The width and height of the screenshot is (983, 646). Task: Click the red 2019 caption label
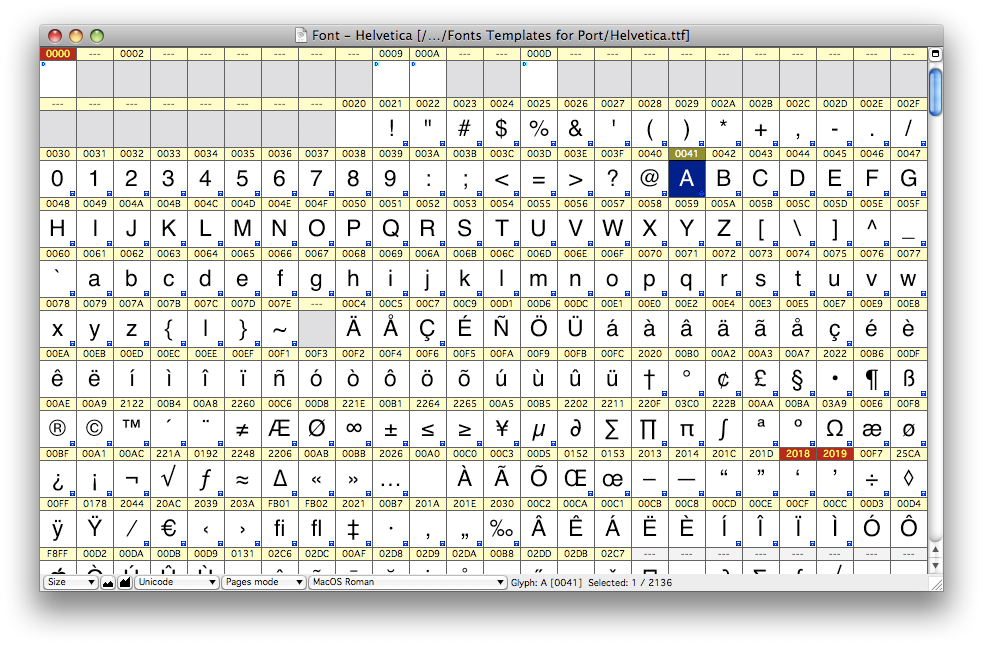click(x=834, y=453)
